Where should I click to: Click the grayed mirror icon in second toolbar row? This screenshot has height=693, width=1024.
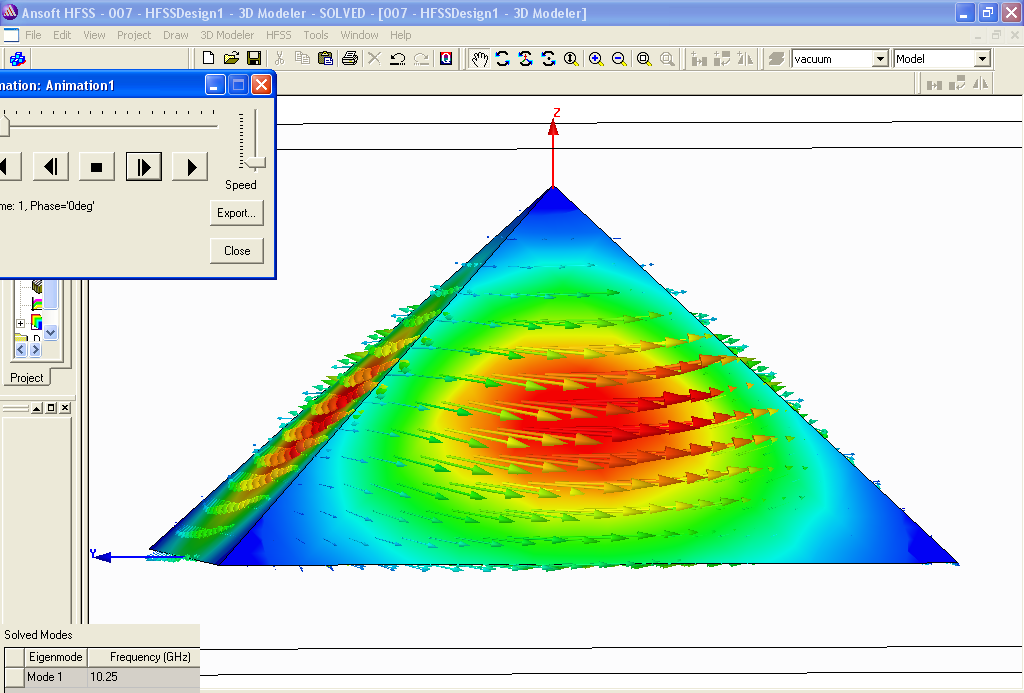click(x=980, y=84)
